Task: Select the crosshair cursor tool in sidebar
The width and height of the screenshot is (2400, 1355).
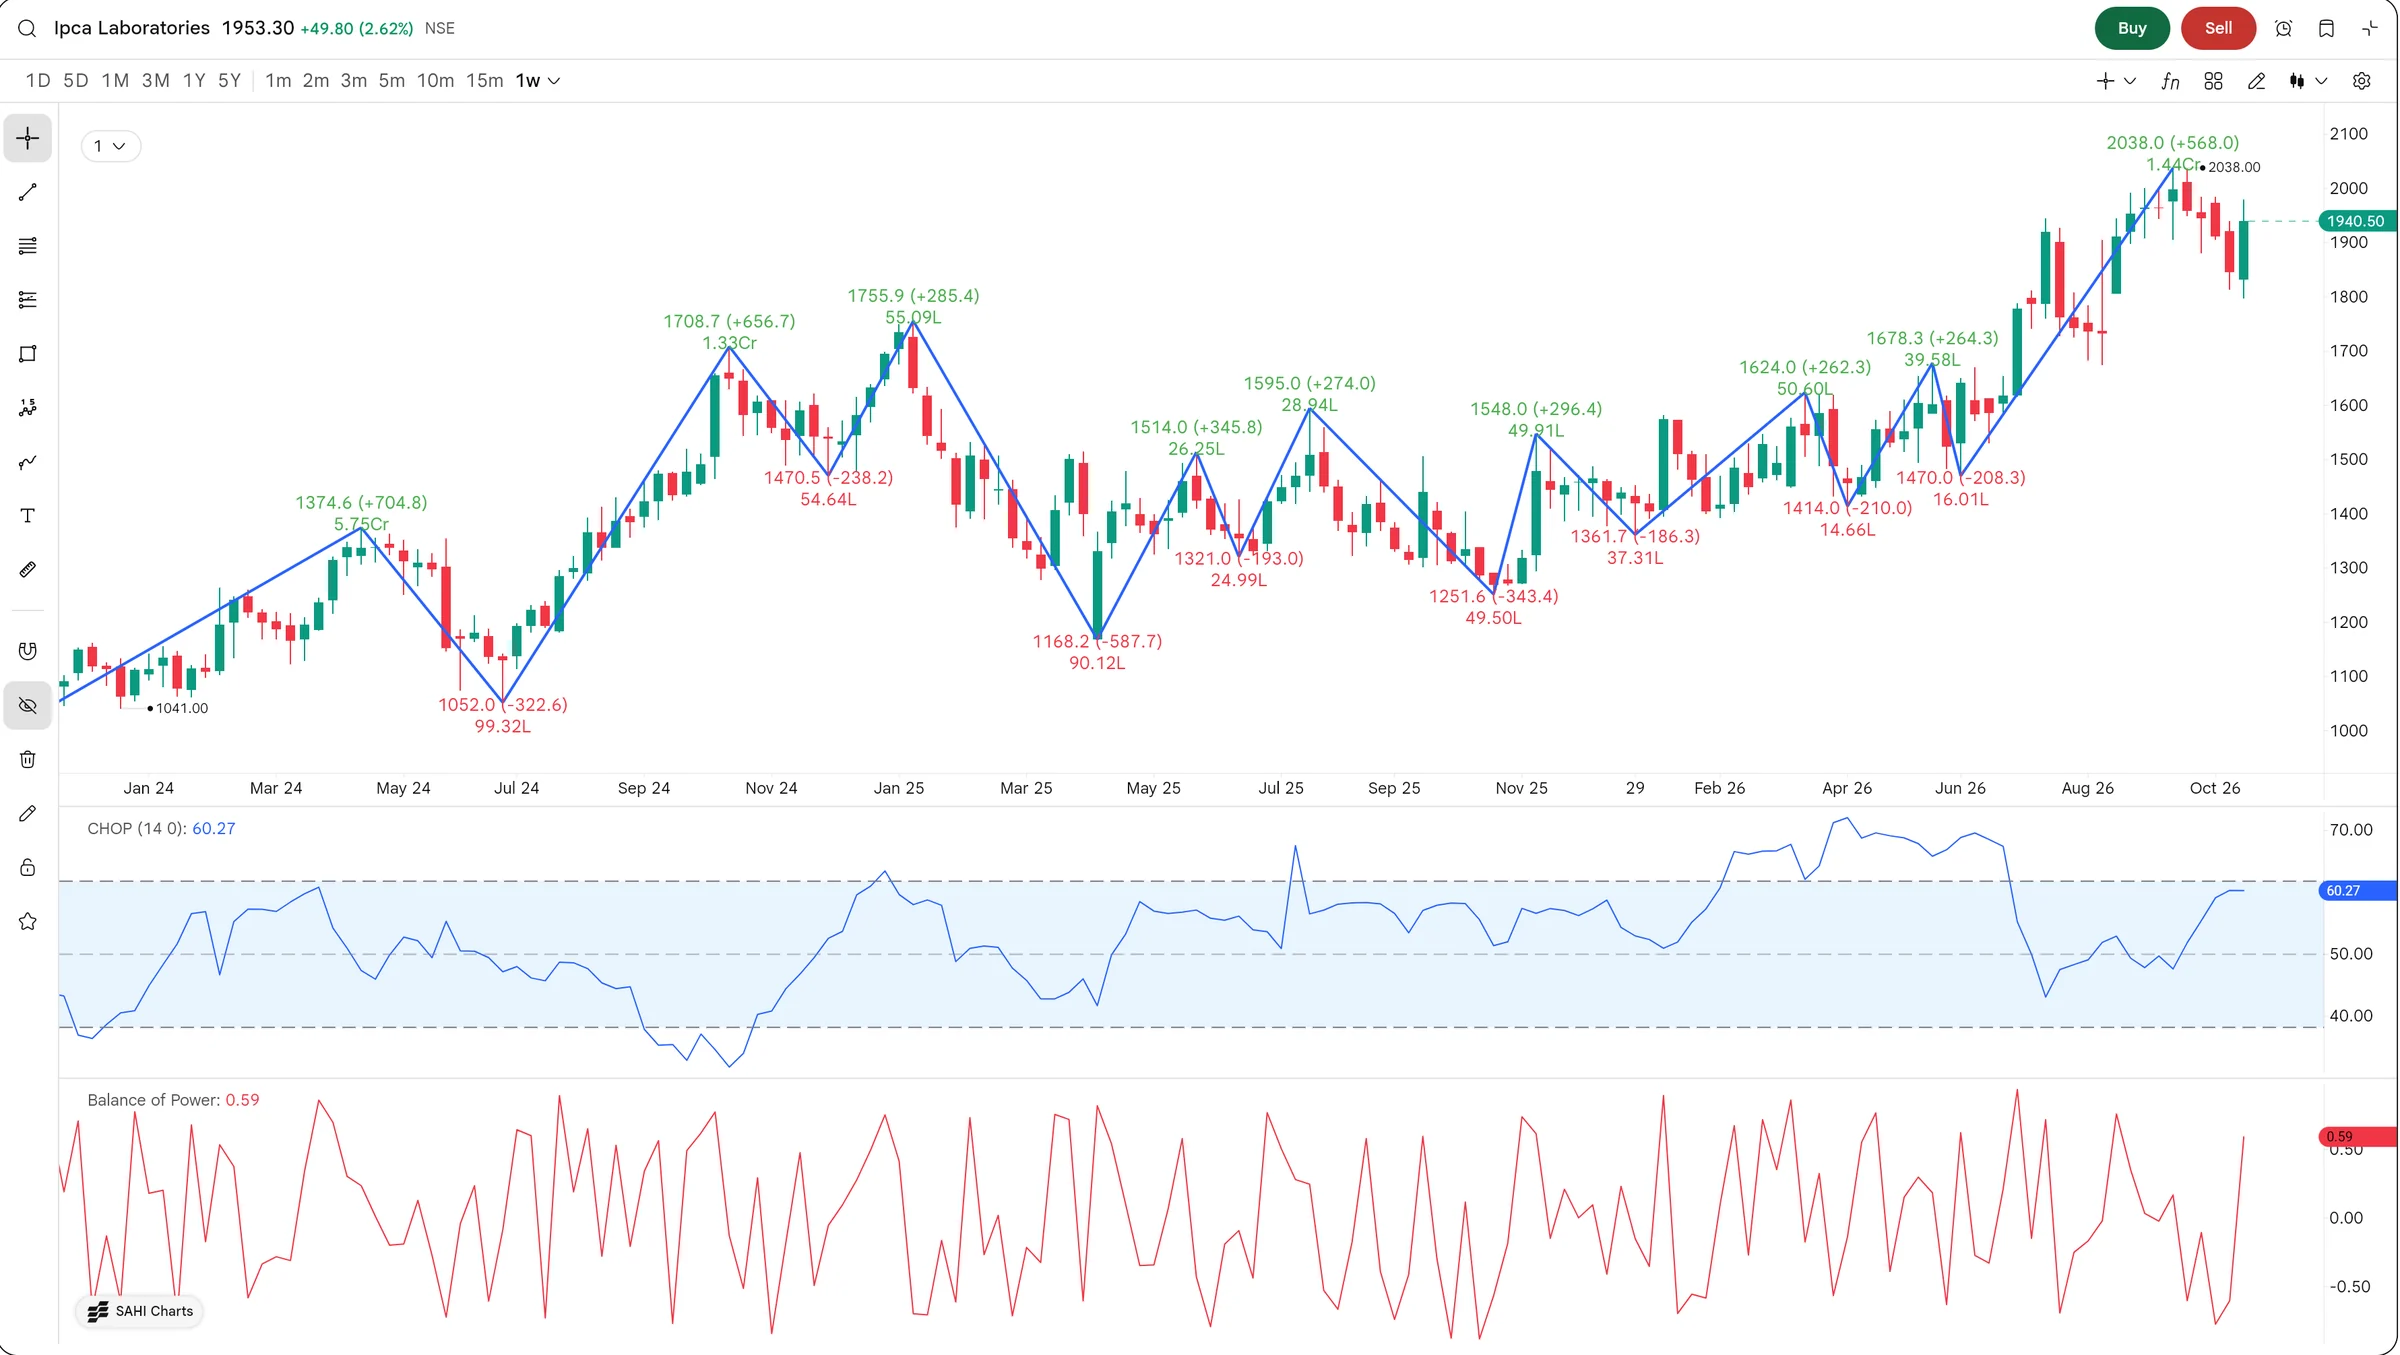Action: [28, 138]
